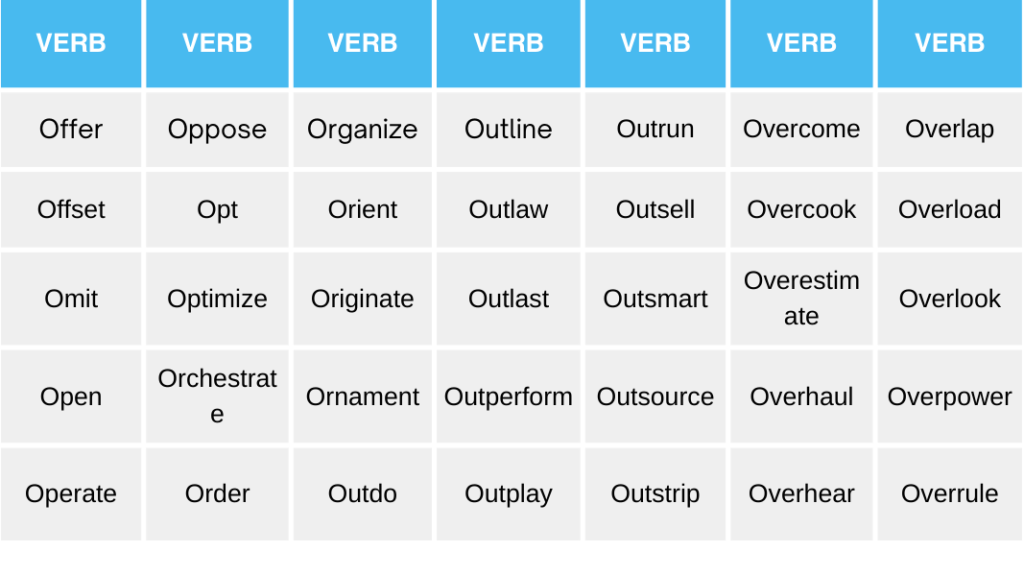Click the word Outstrip
1024x576 pixels.
point(655,494)
